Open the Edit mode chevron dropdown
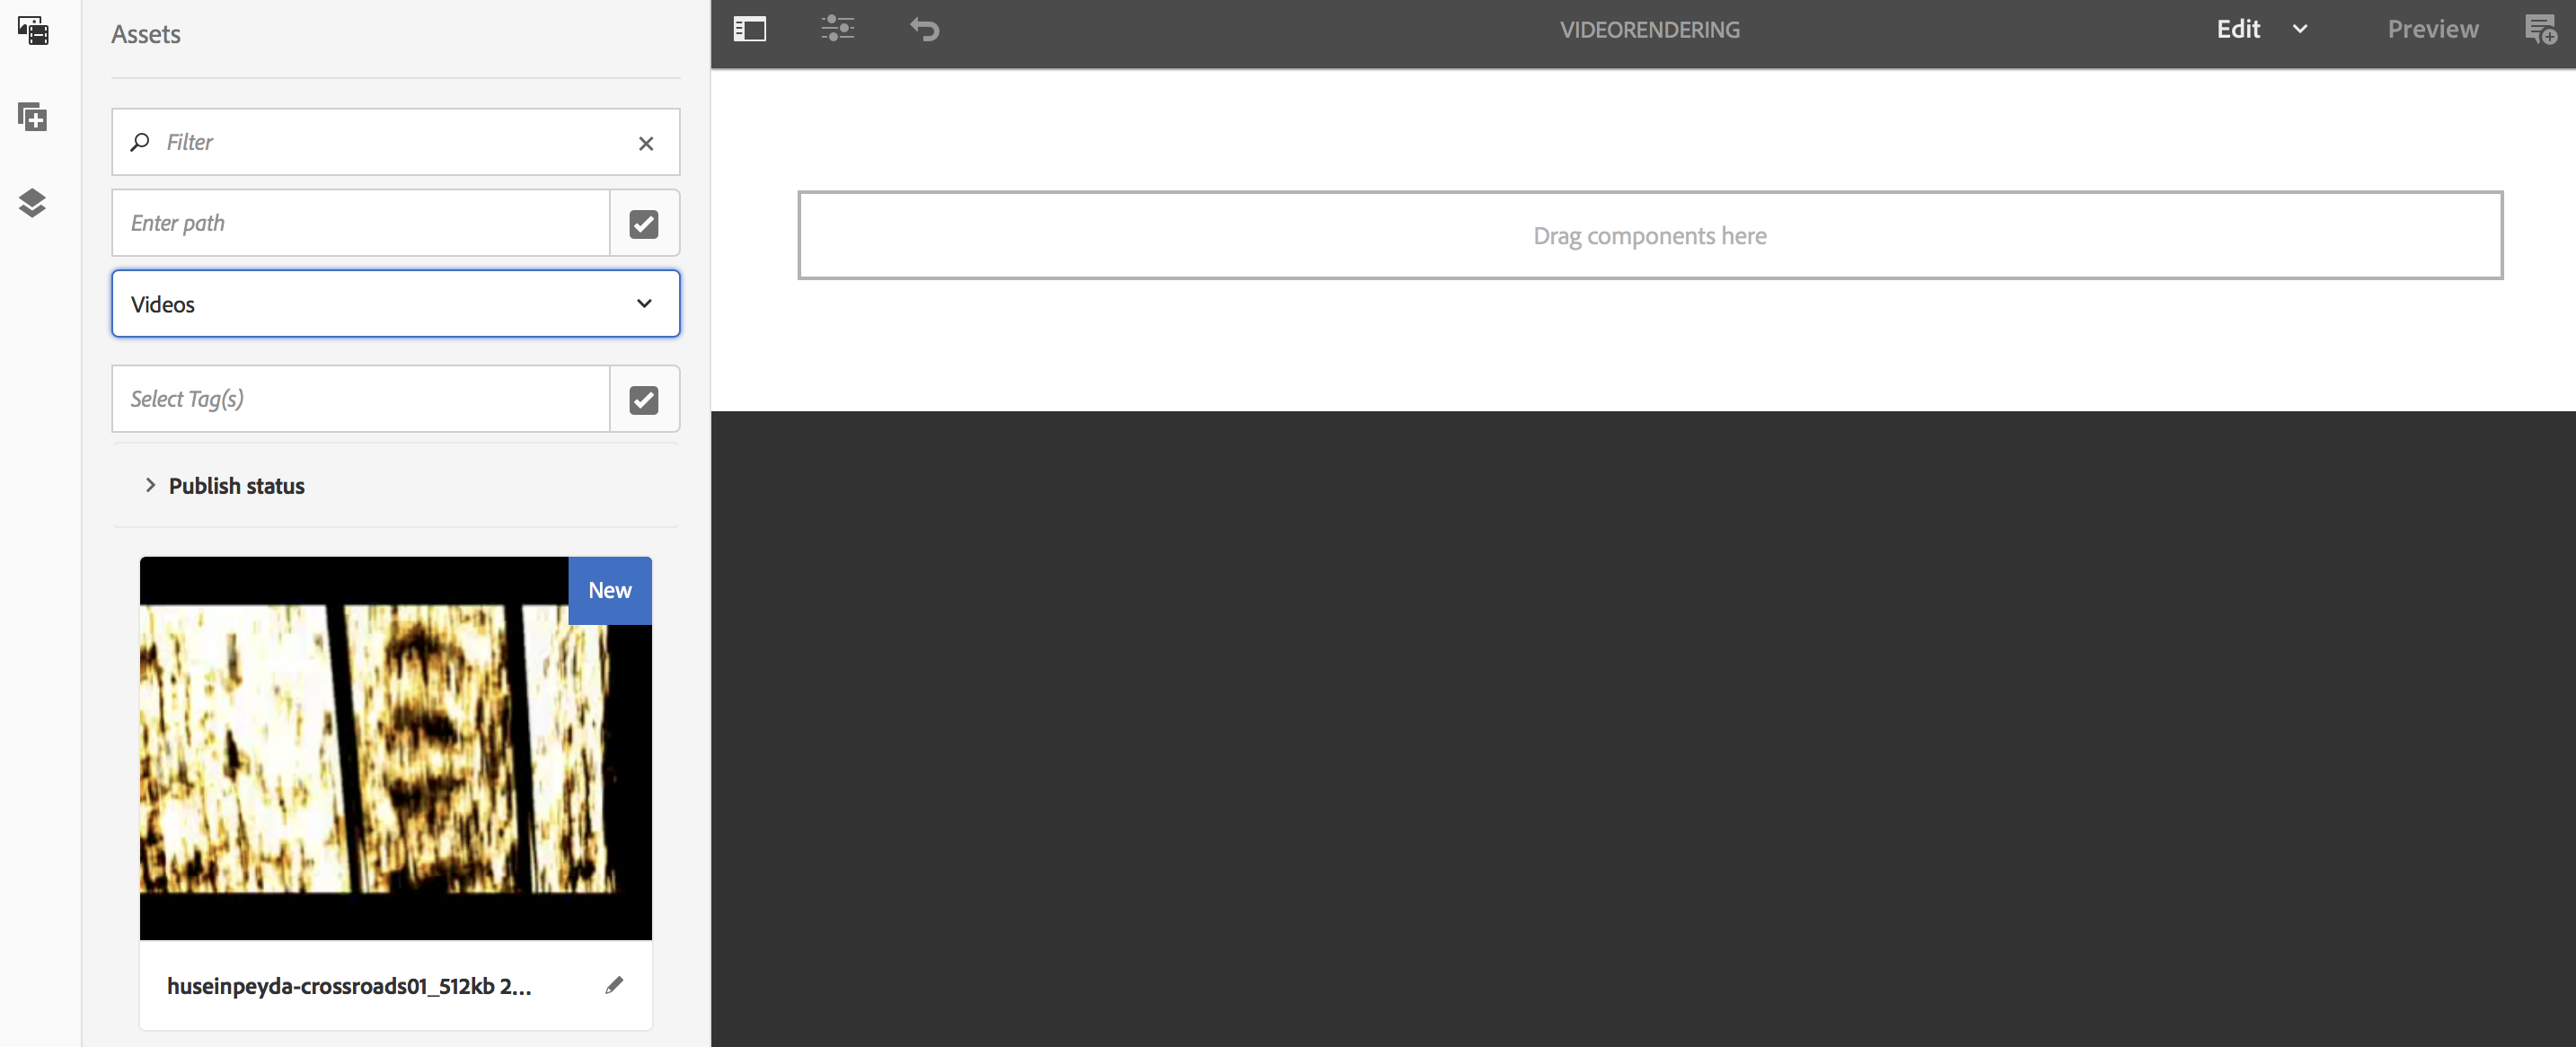2576x1047 pixels. [x=2300, y=30]
